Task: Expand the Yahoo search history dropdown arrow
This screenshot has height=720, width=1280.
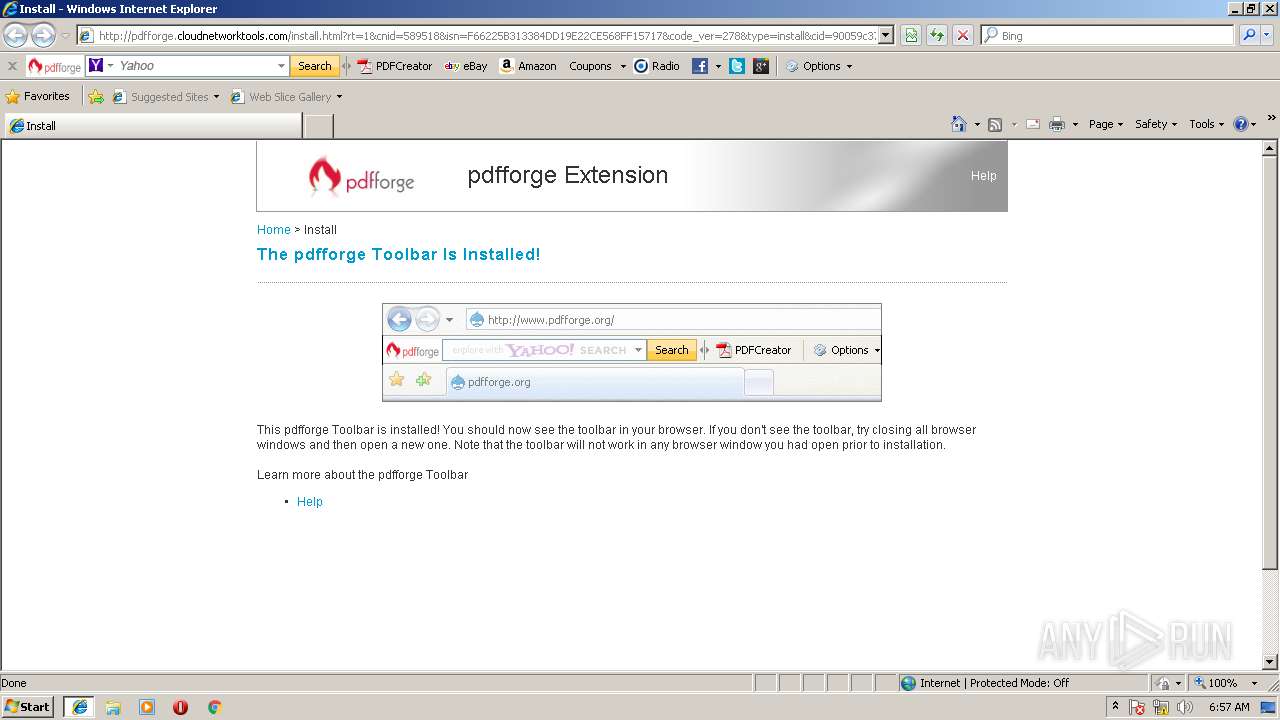Action: [281, 66]
